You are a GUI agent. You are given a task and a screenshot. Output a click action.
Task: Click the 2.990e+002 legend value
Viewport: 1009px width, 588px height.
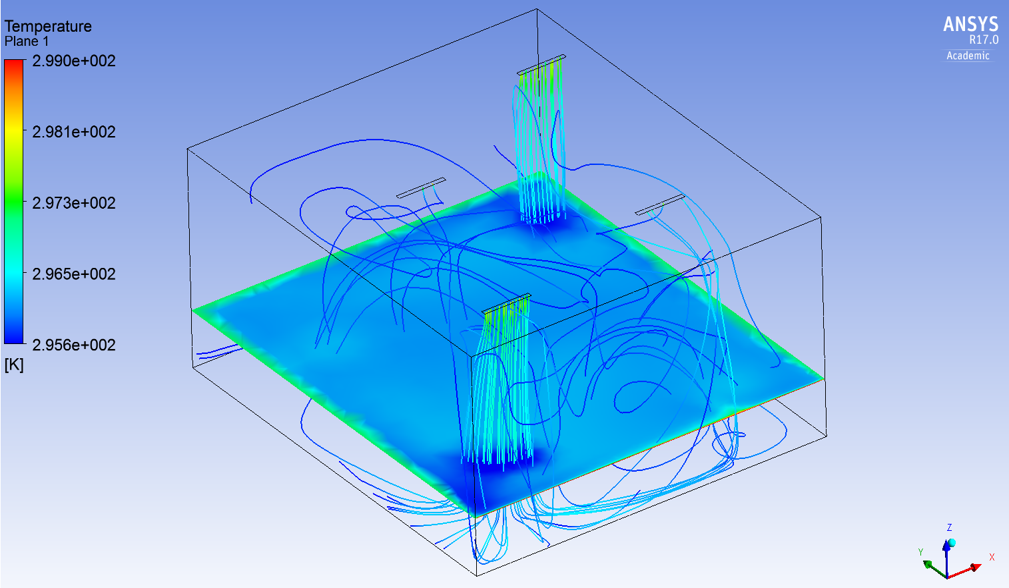click(74, 61)
